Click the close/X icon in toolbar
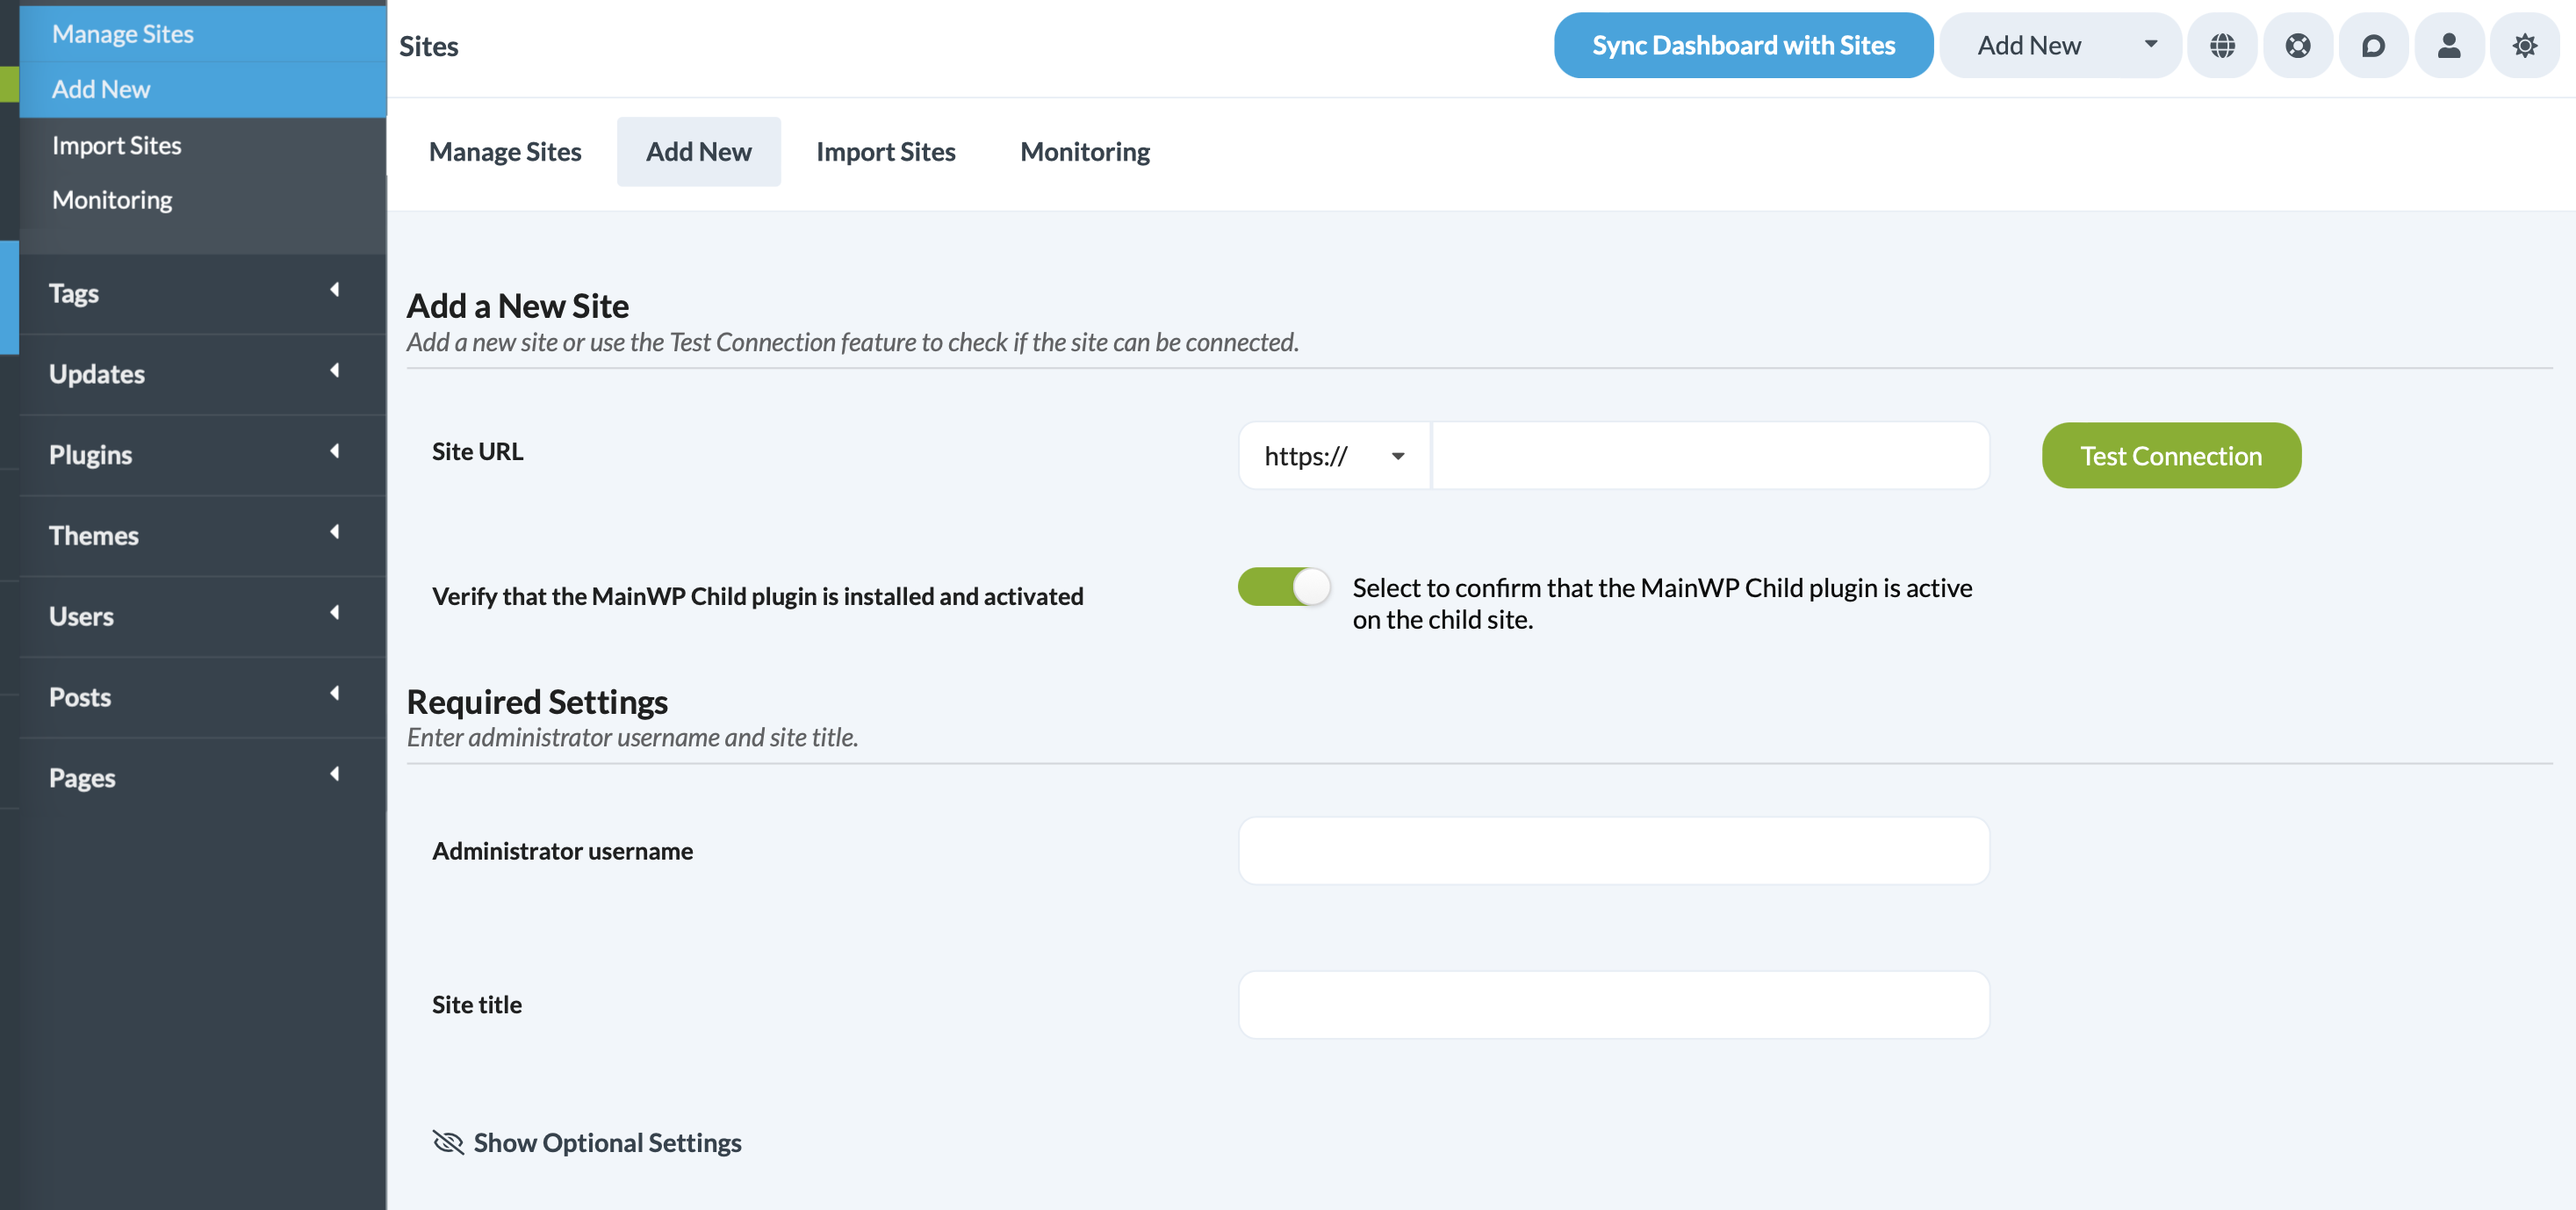2576x1210 pixels. click(x=2297, y=45)
